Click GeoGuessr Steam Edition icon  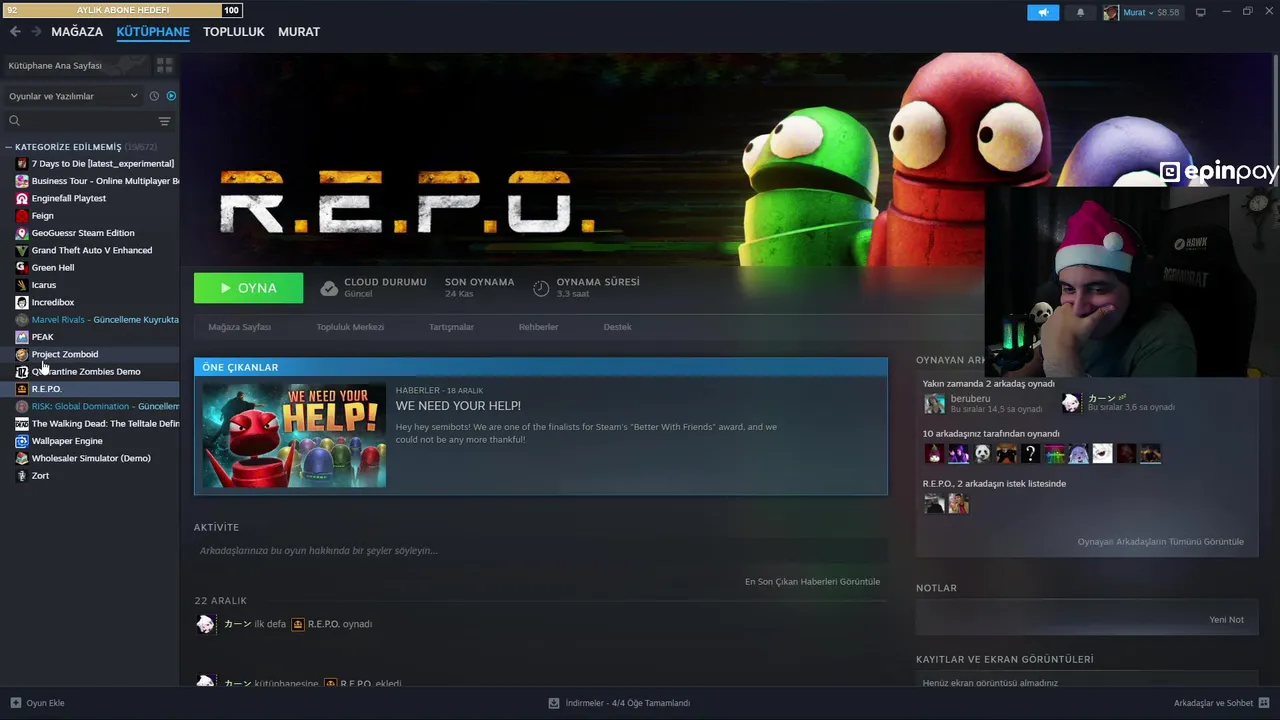(22, 233)
